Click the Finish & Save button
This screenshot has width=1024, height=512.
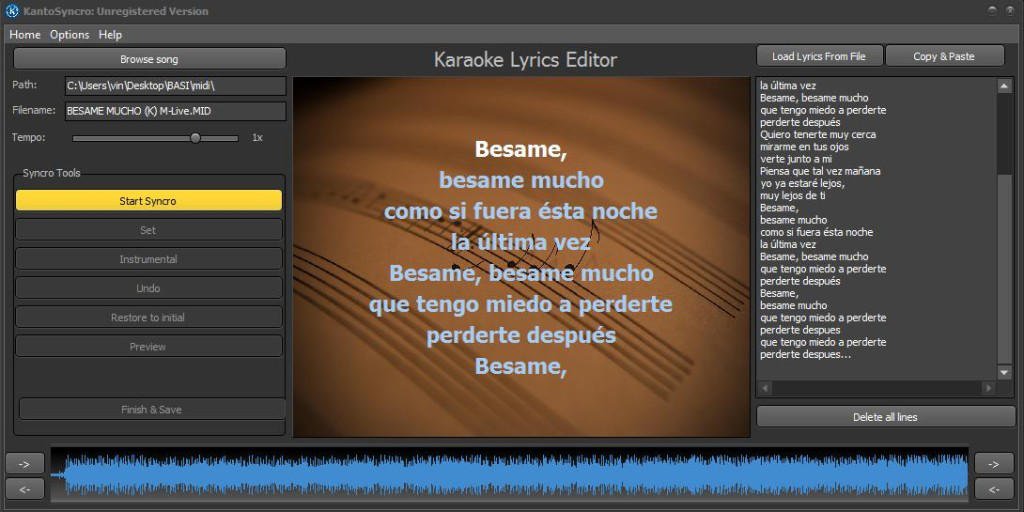click(x=152, y=409)
